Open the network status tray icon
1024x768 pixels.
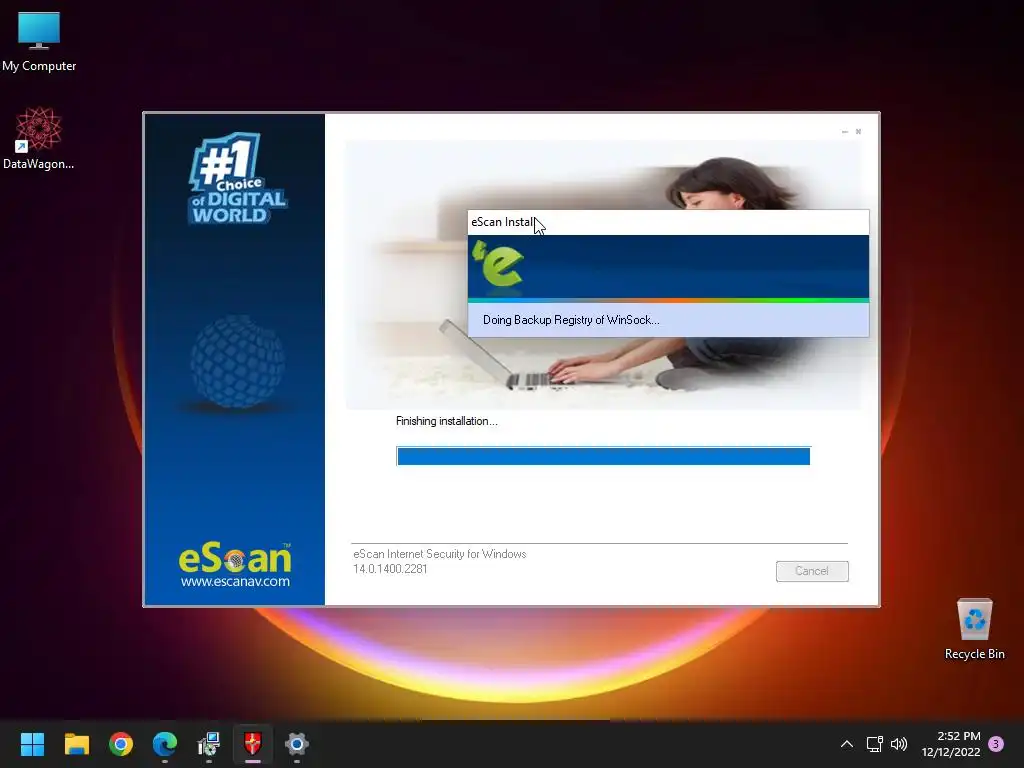coord(874,744)
